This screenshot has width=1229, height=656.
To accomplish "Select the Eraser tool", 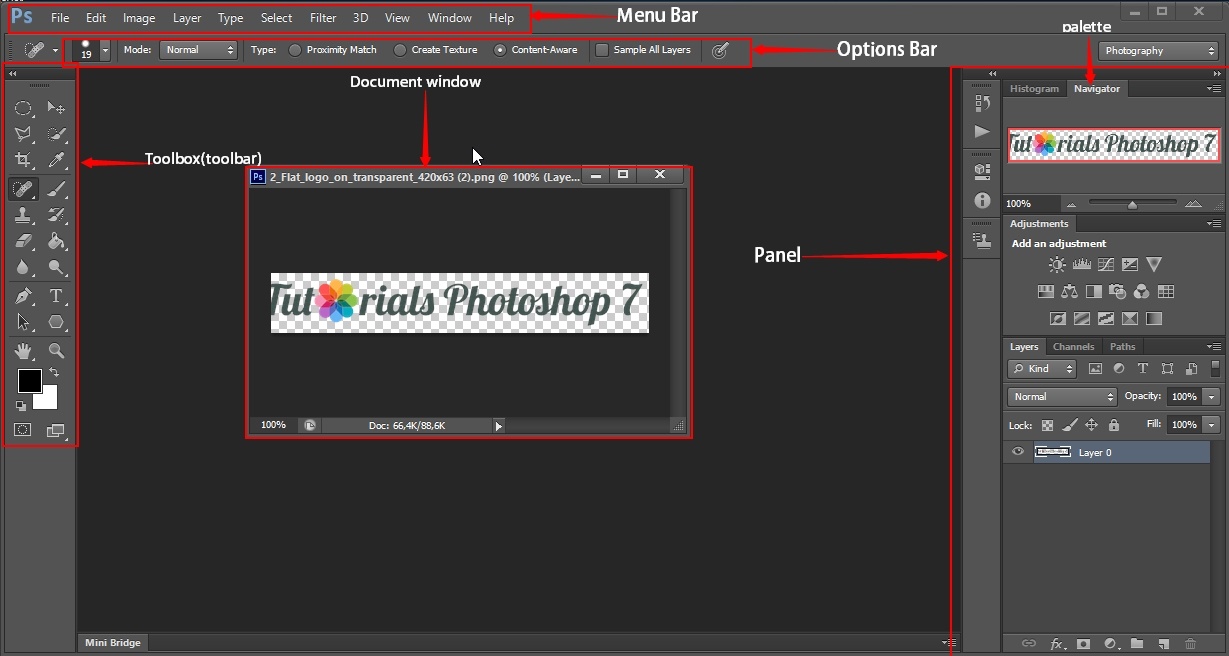I will click(23, 241).
